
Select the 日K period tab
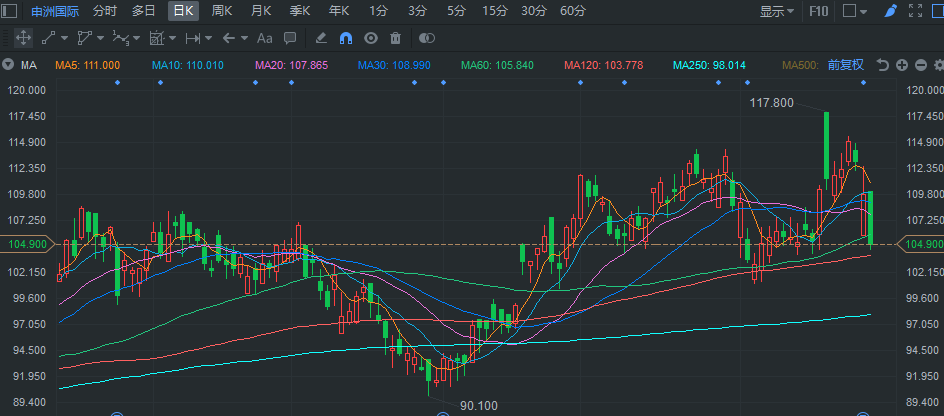pyautogui.click(x=183, y=10)
